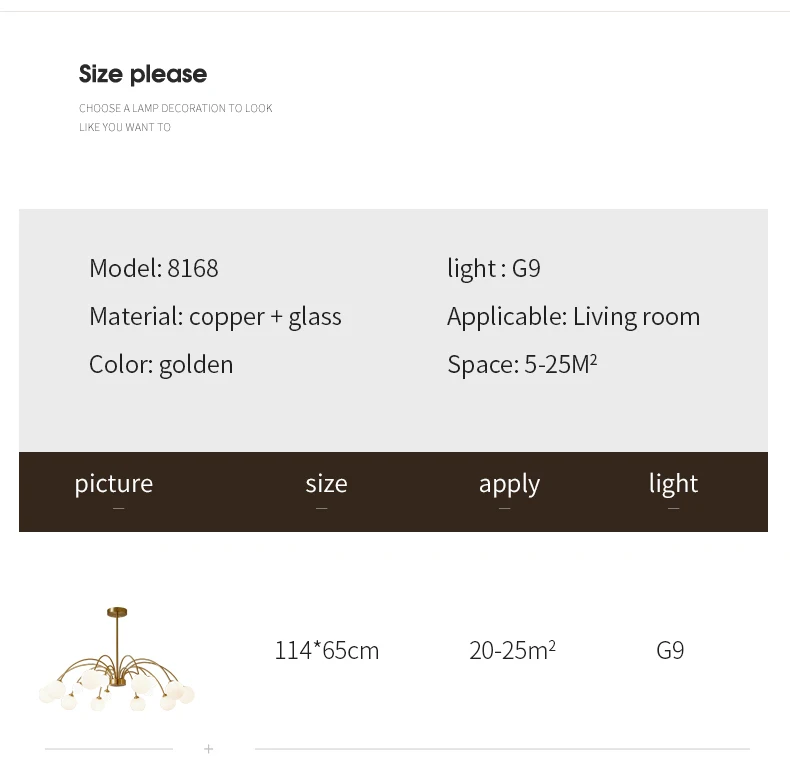This screenshot has width=790, height=761.
Task: Select the 'light' column header
Action: pos(673,484)
